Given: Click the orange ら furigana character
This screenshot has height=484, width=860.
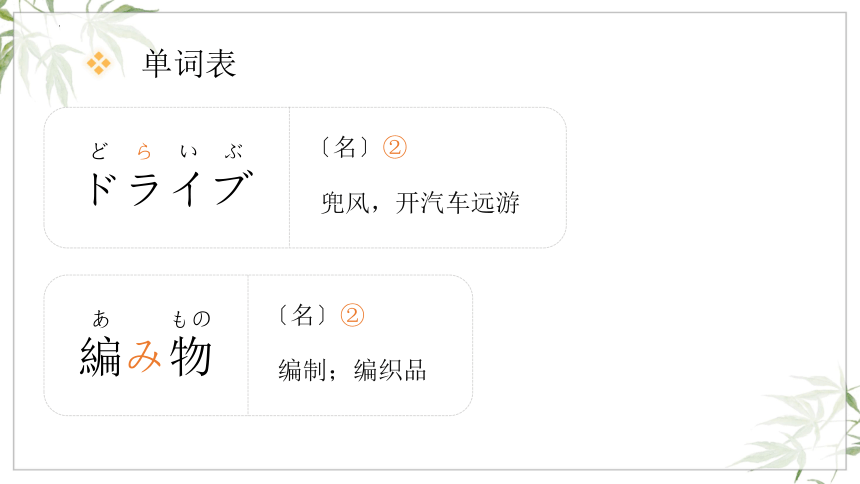Looking at the screenshot, I should coord(144,151).
